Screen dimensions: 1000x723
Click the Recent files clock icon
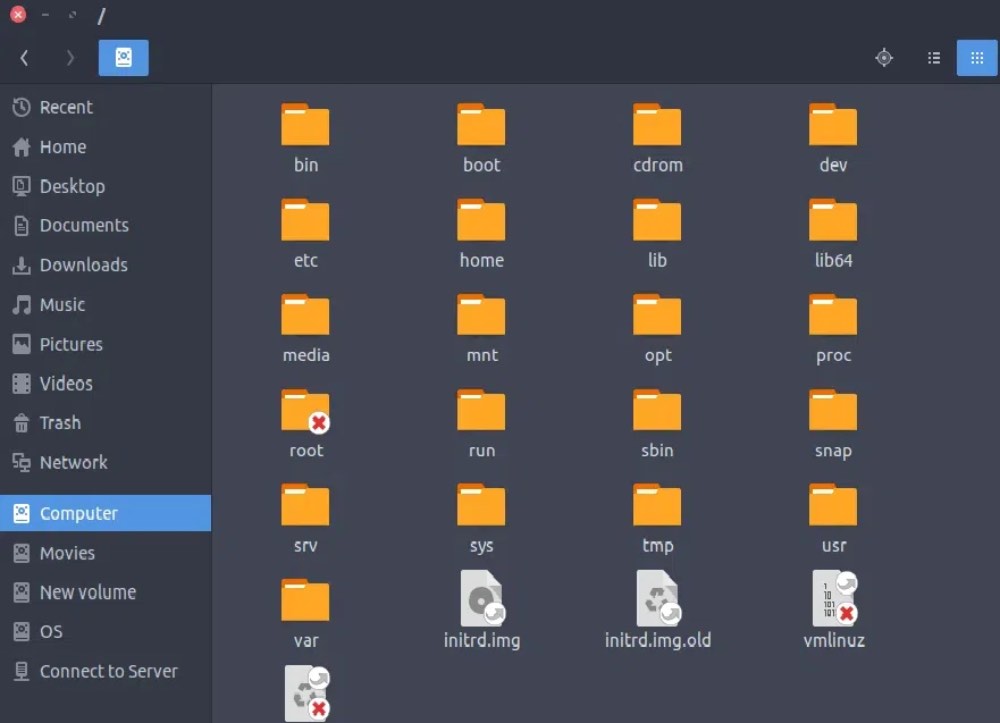[20, 107]
